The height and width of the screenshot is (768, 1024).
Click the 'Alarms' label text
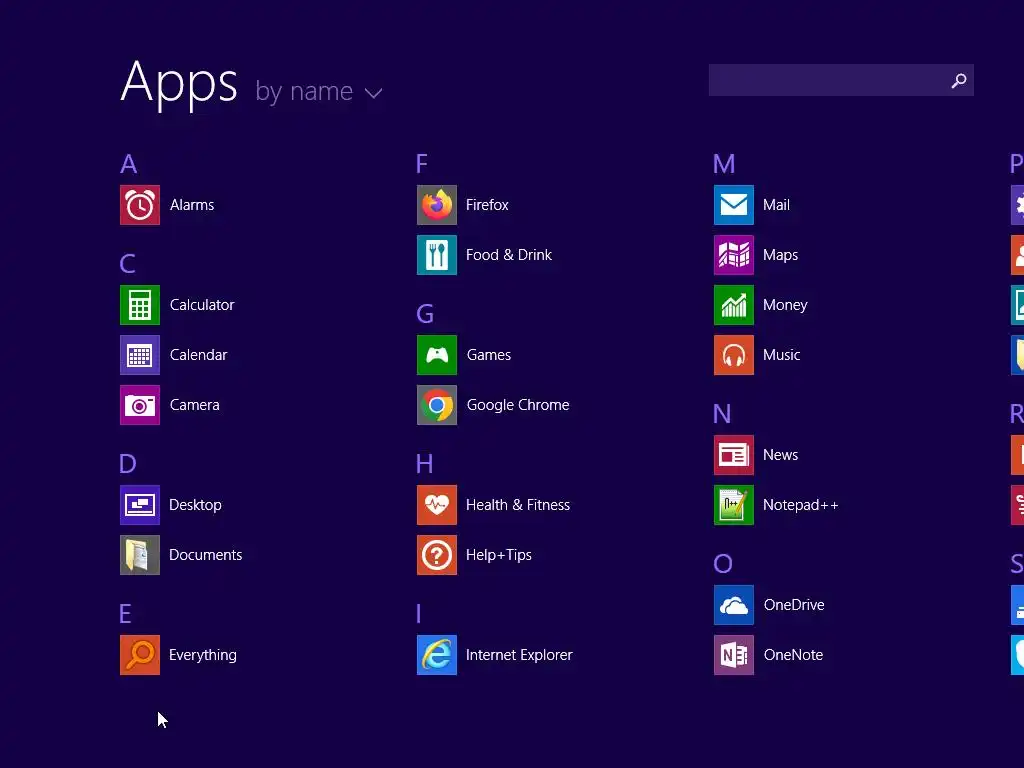pyautogui.click(x=192, y=205)
